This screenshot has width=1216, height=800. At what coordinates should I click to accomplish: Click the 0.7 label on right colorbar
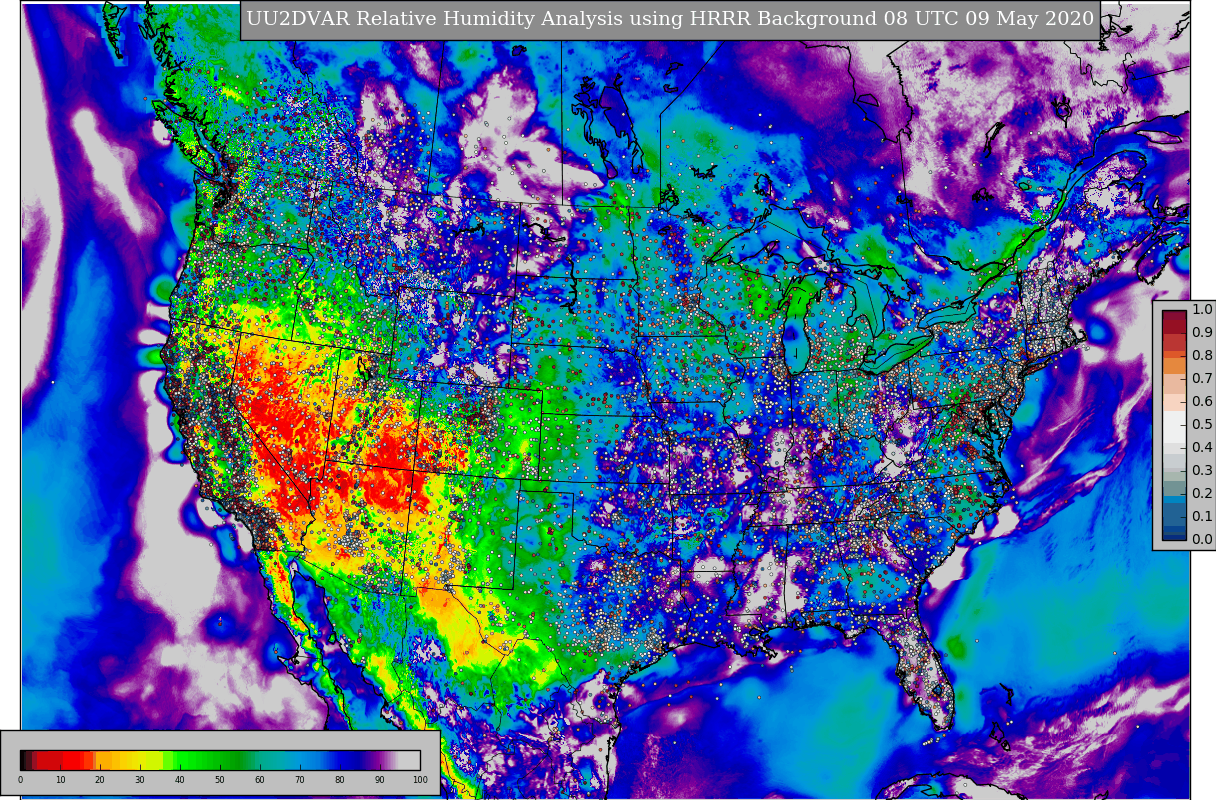1202,379
